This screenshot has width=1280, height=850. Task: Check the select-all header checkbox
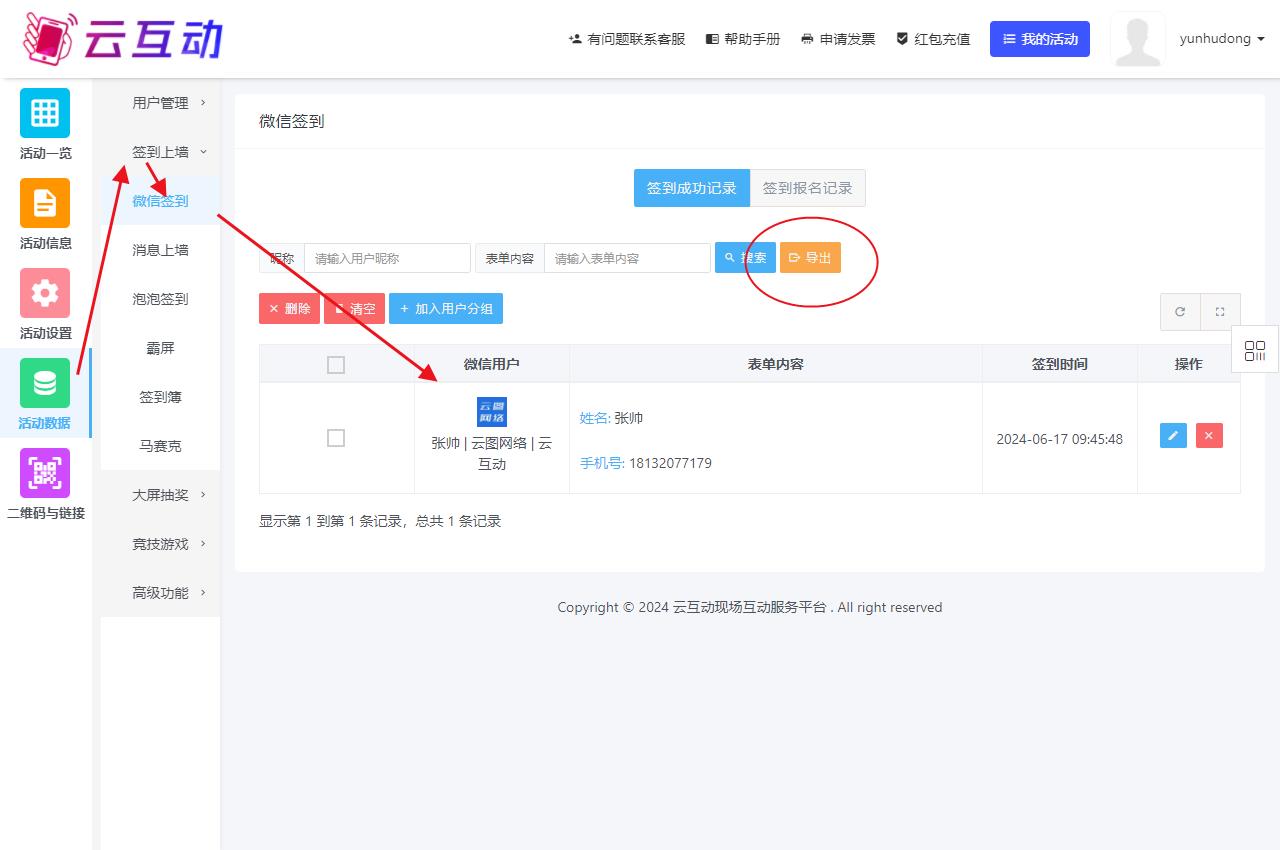coord(336,365)
